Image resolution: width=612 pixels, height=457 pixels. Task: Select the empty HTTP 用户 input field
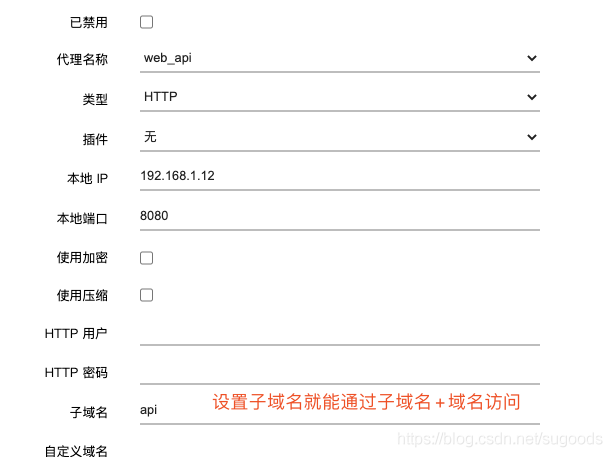(x=340, y=332)
